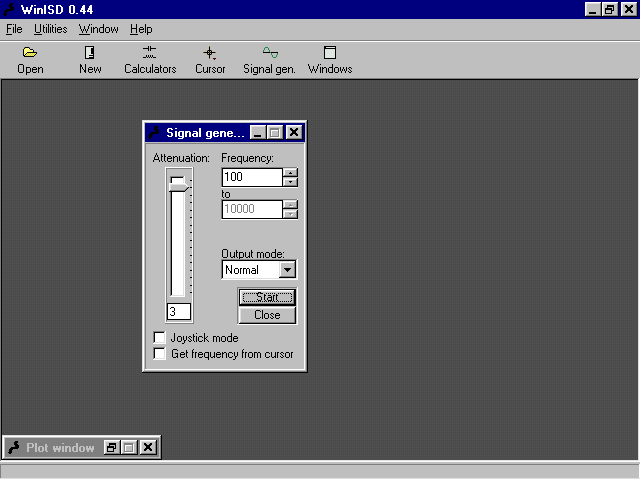This screenshot has width=640, height=480.
Task: Expand the Output mode dropdown
Action: point(287,270)
